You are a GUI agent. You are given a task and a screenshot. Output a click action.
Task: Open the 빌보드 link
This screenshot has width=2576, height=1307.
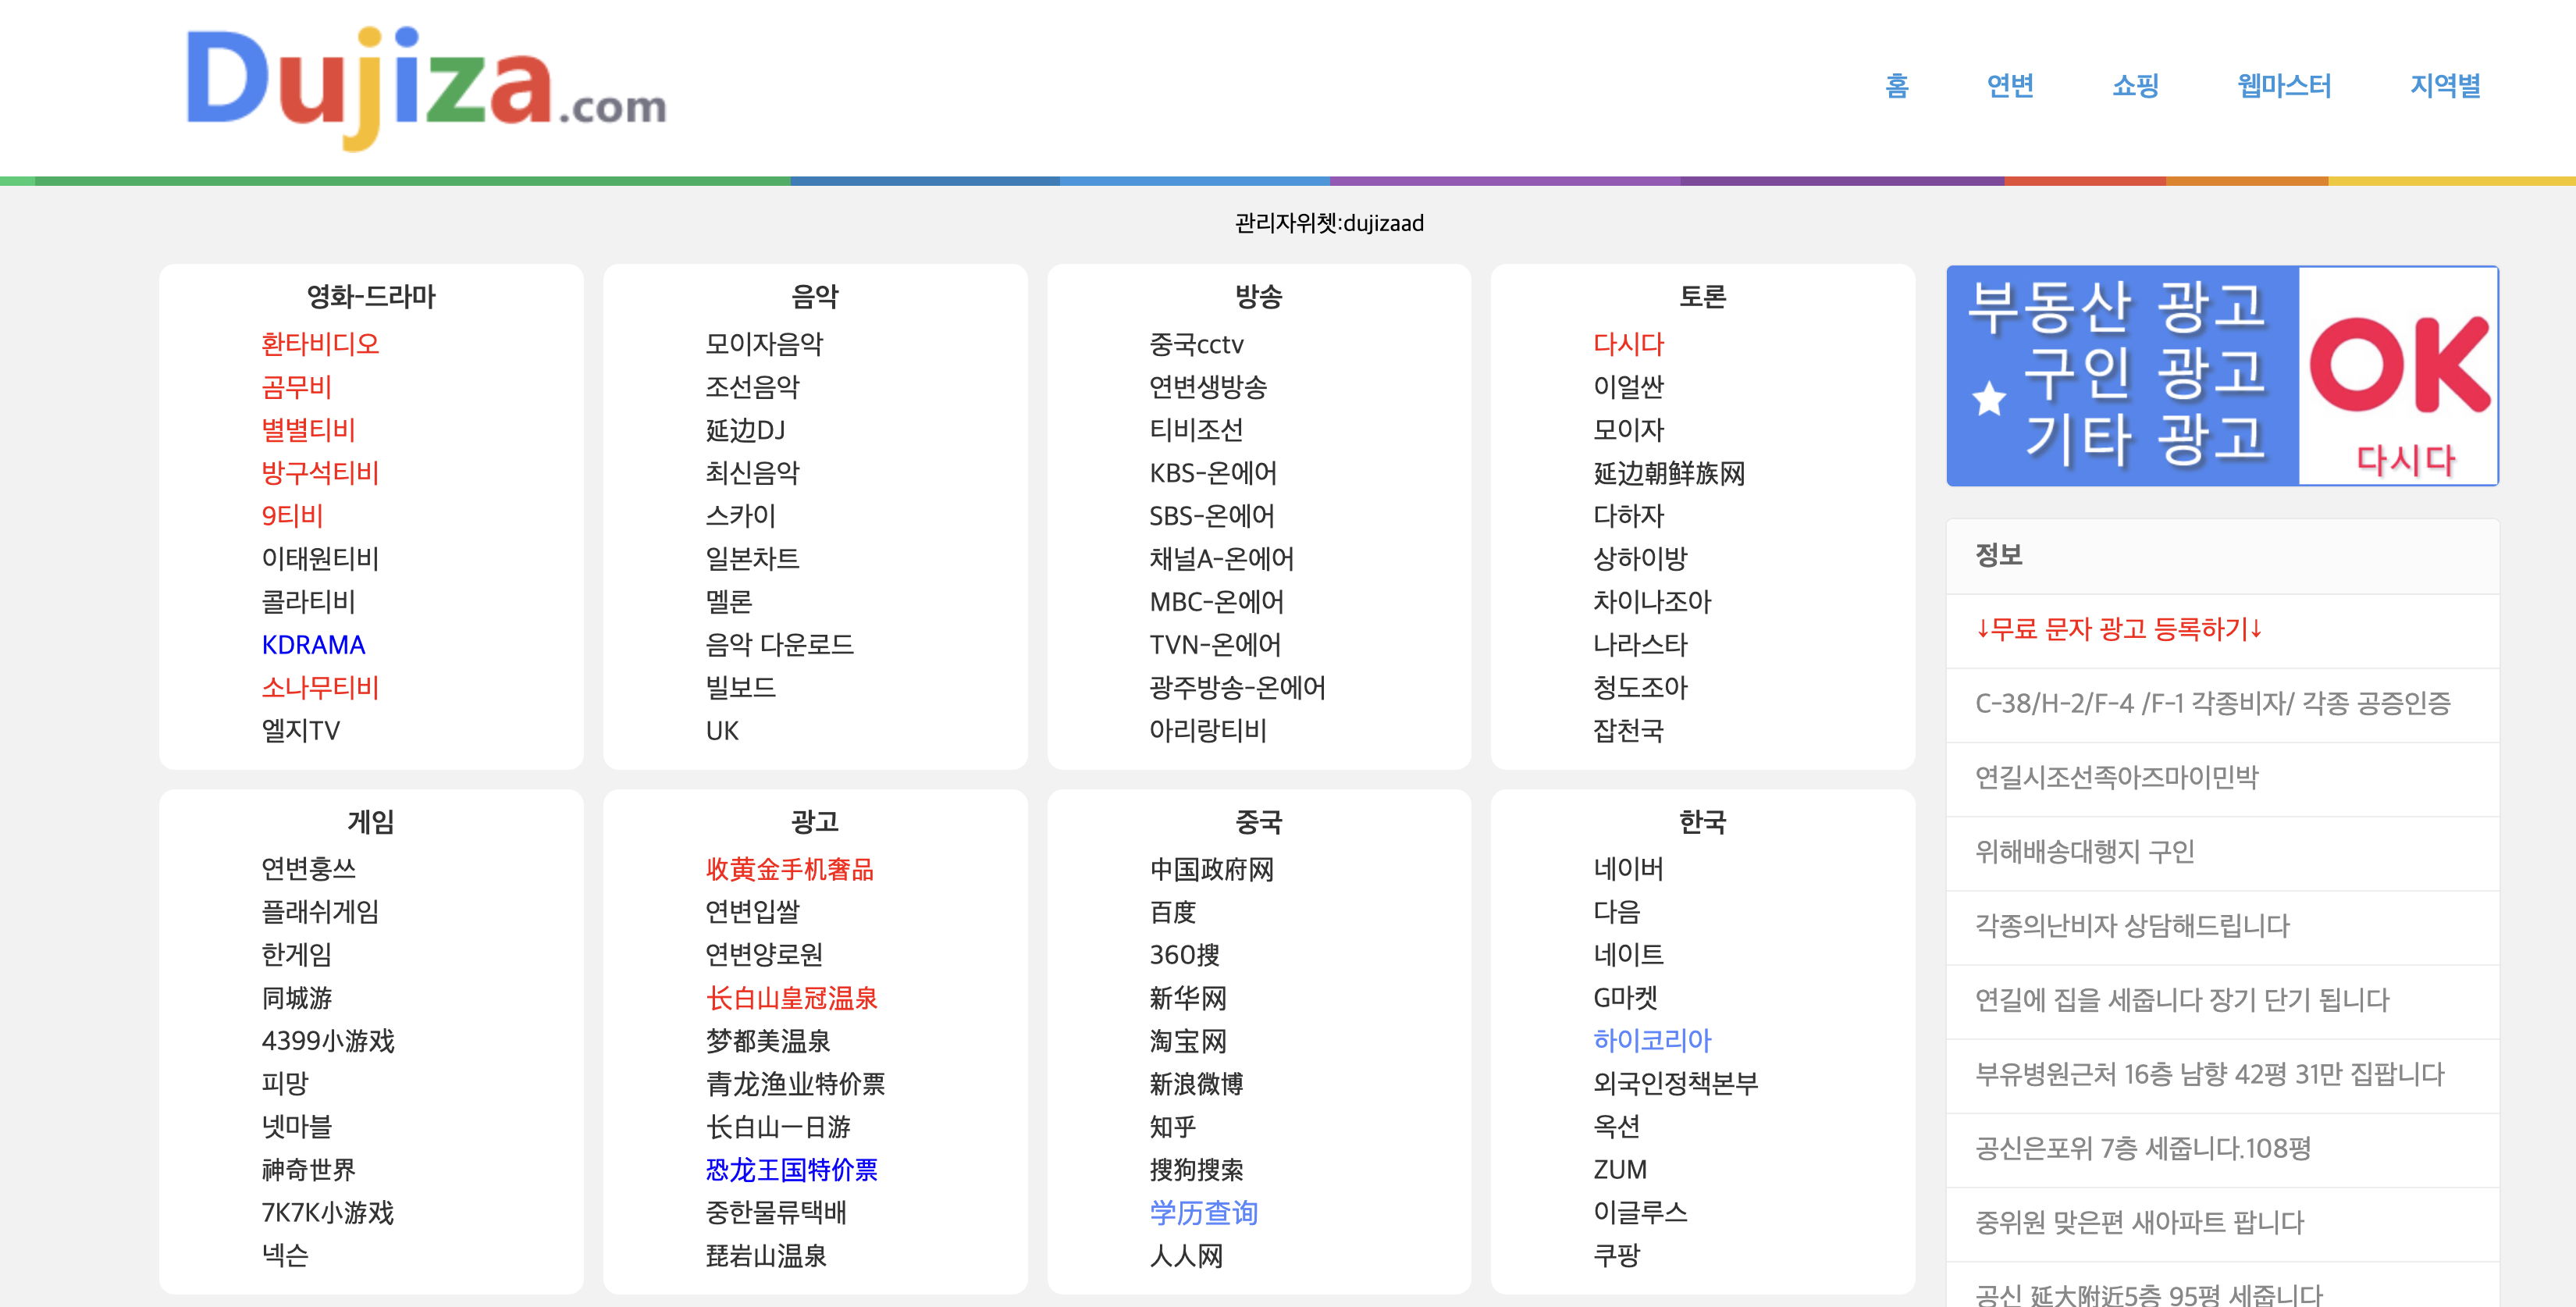click(740, 688)
